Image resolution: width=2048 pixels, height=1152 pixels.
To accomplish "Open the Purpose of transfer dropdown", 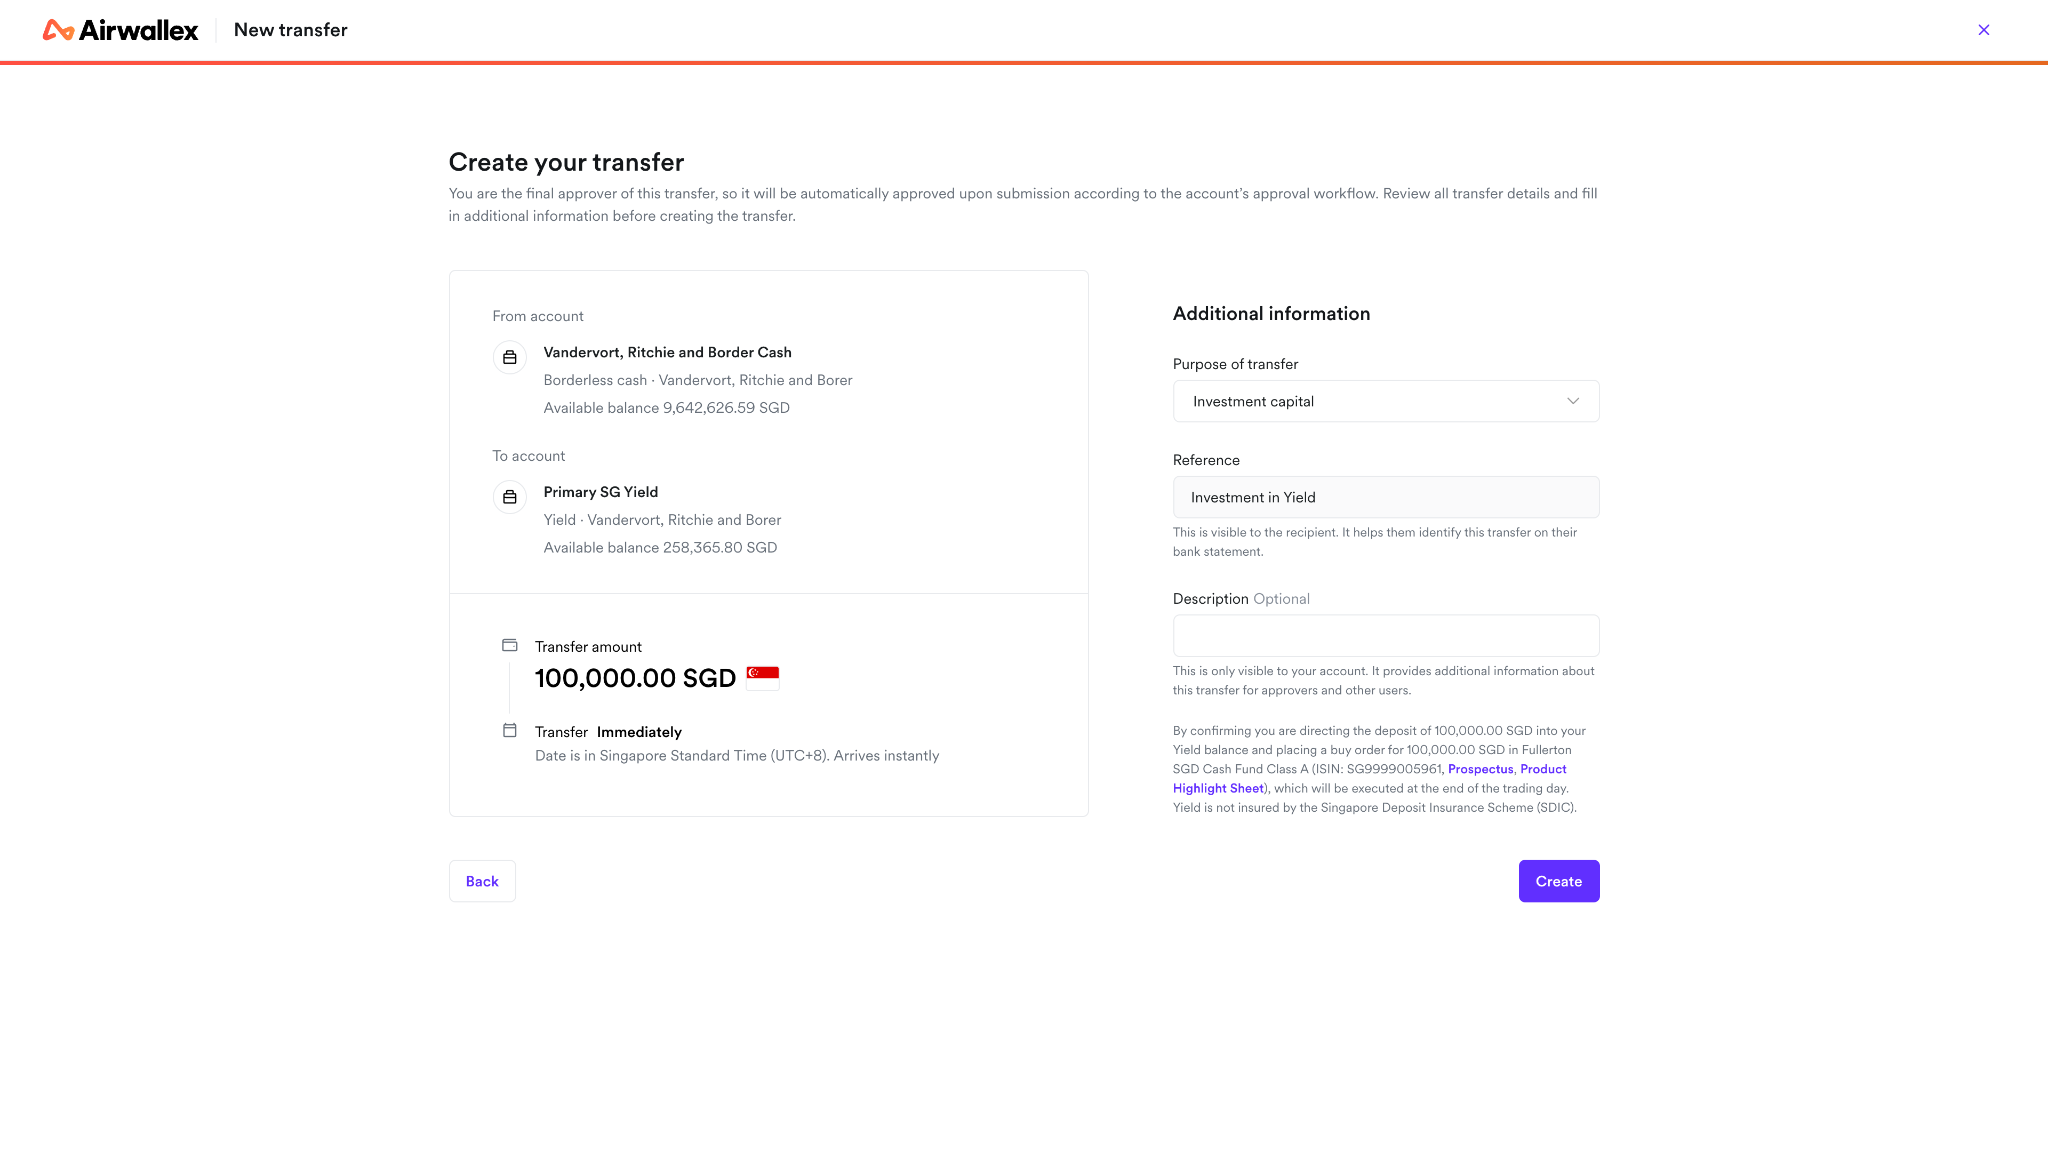I will coord(1386,401).
